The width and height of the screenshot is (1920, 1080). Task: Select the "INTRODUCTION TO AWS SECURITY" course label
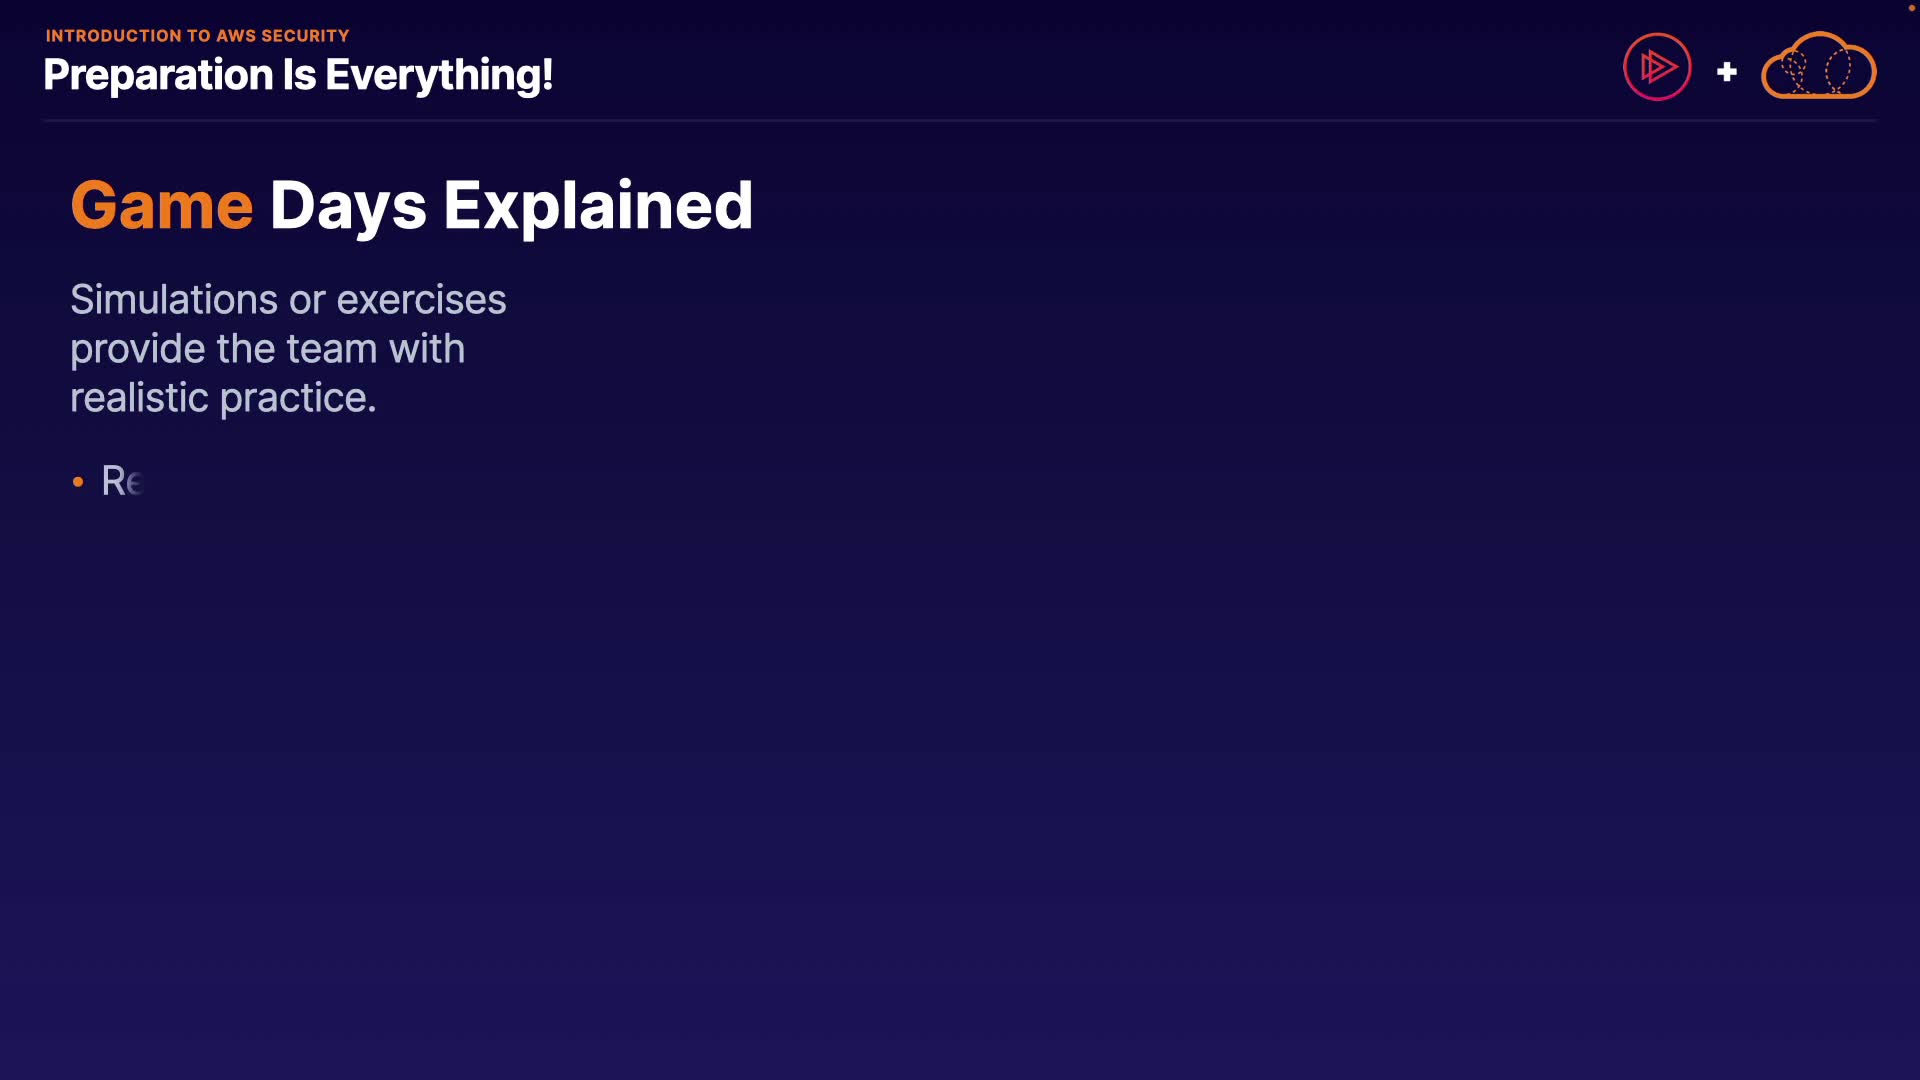click(x=197, y=36)
